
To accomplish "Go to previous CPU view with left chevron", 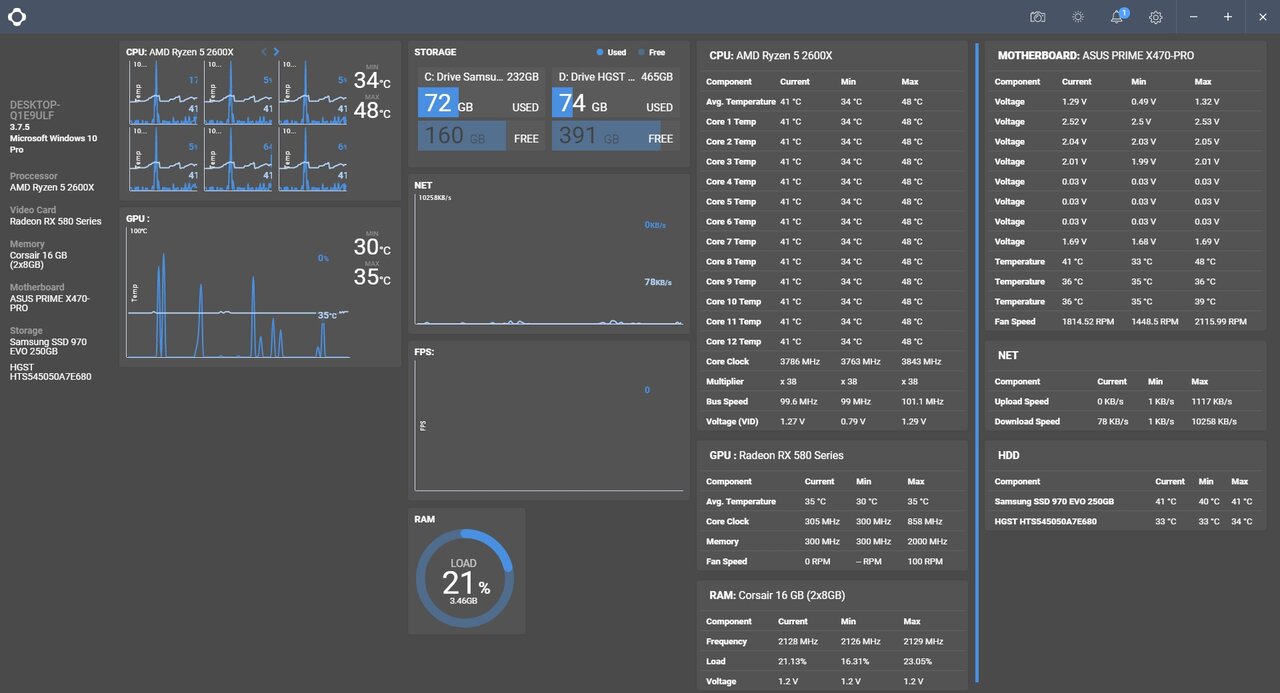I will click(264, 52).
